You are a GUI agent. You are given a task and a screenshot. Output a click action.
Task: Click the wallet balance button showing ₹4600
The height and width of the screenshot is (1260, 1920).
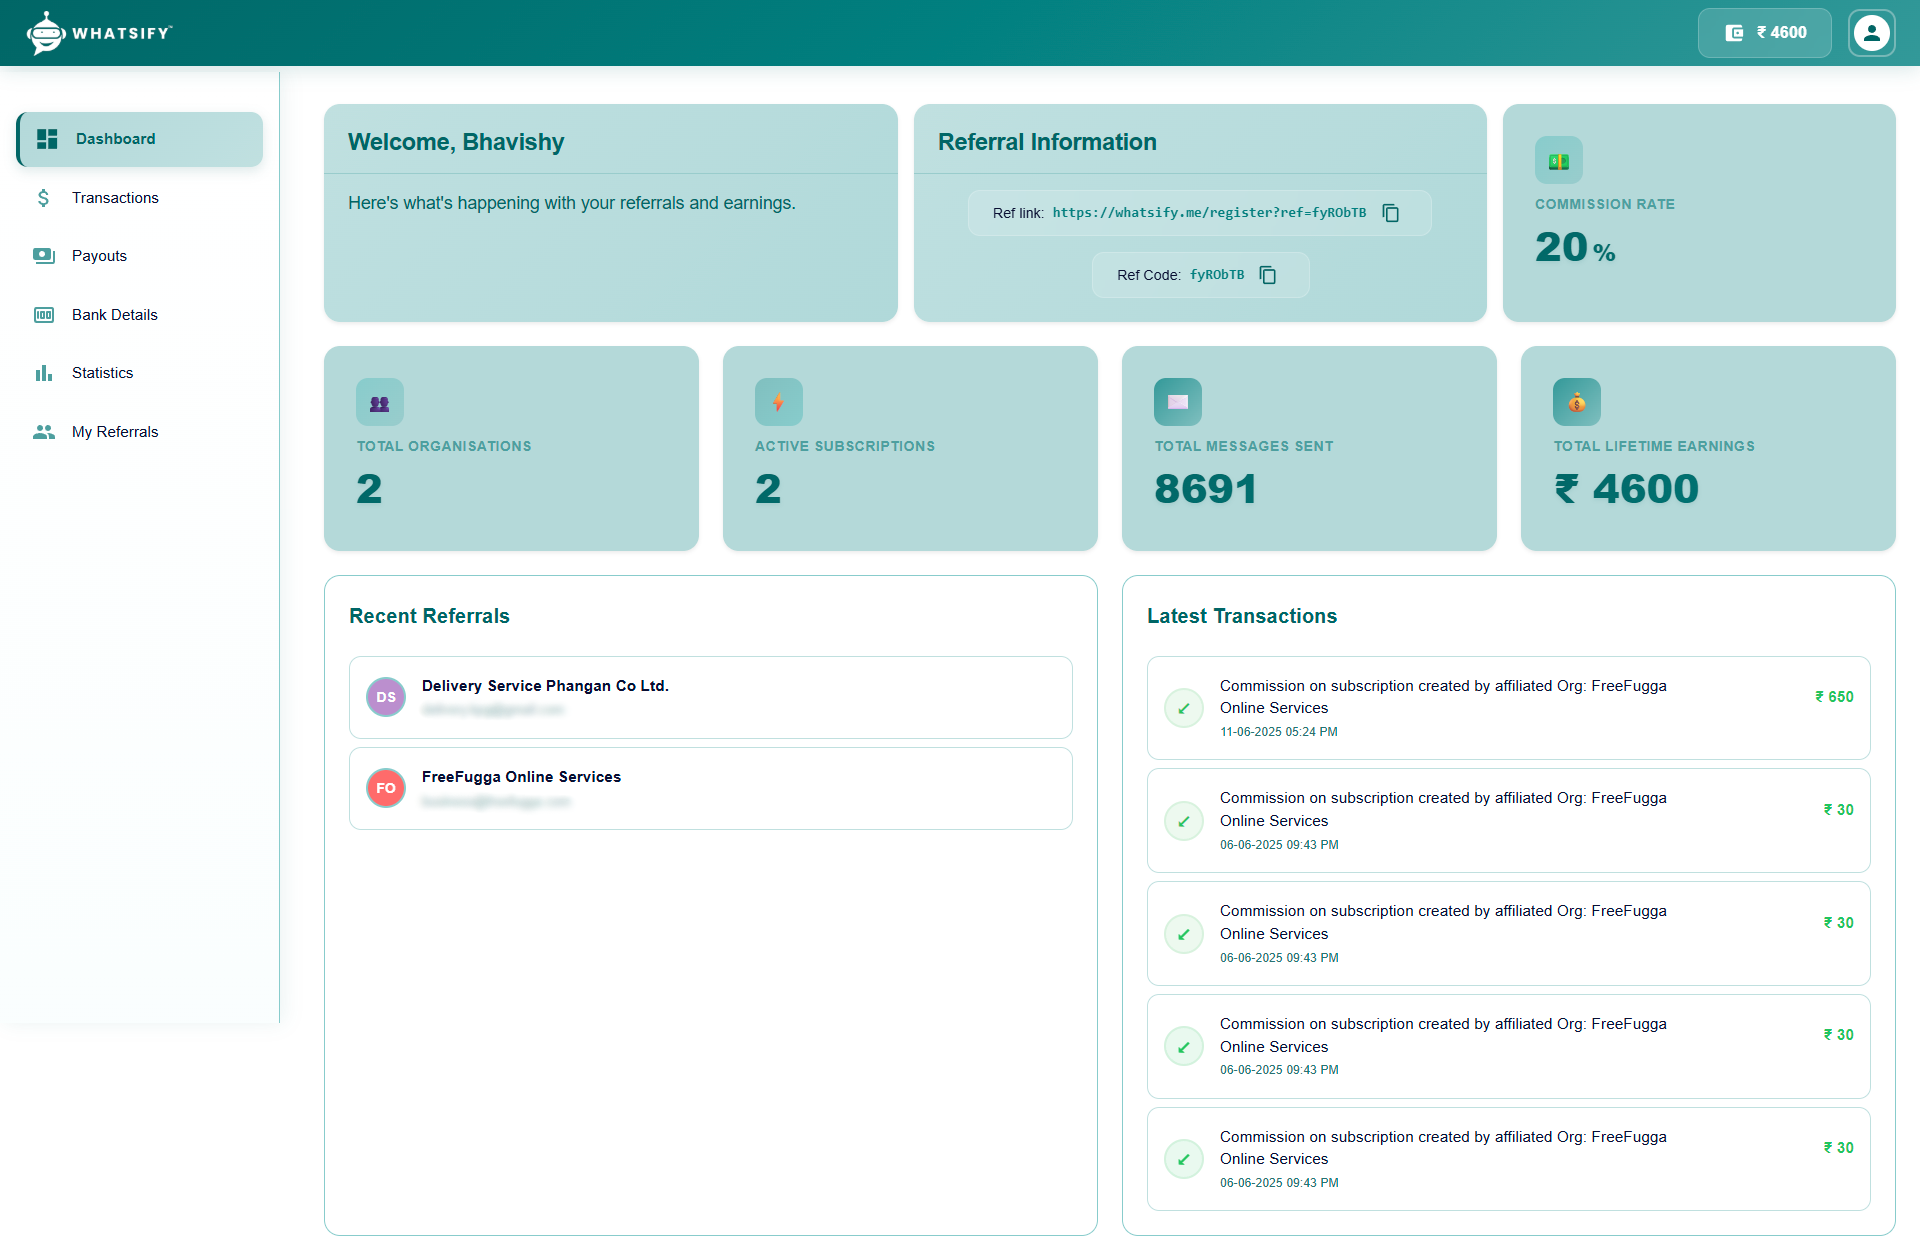[x=1764, y=32]
